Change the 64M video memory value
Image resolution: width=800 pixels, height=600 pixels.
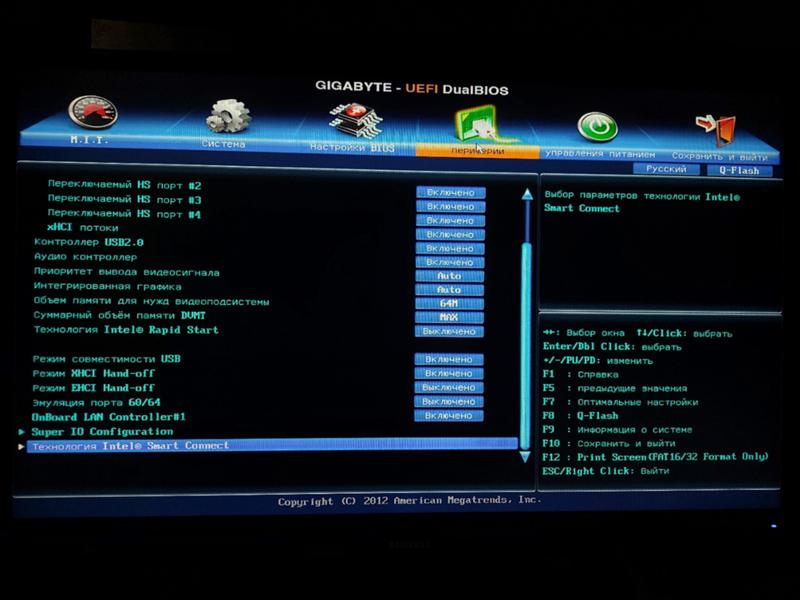449,303
